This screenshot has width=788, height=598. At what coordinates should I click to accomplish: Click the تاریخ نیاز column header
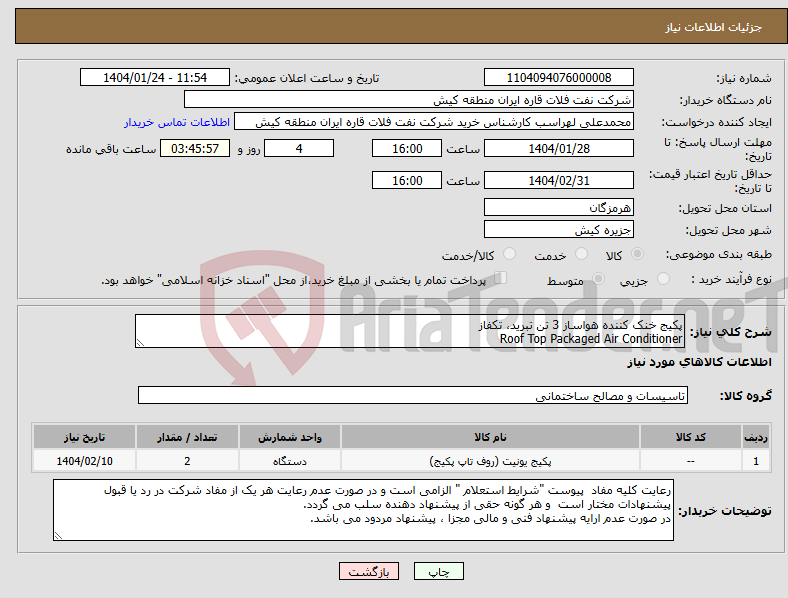(x=84, y=437)
